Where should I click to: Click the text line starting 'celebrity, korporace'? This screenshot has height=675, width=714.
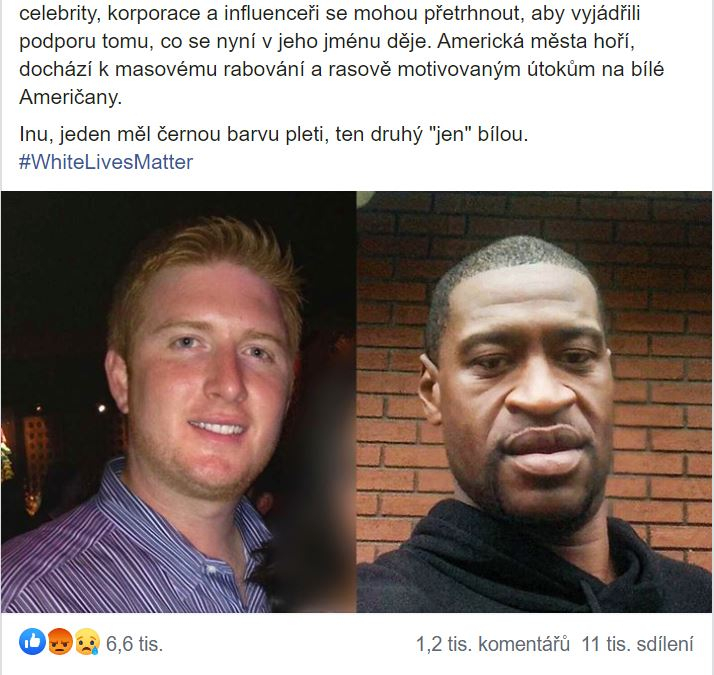(x=330, y=14)
